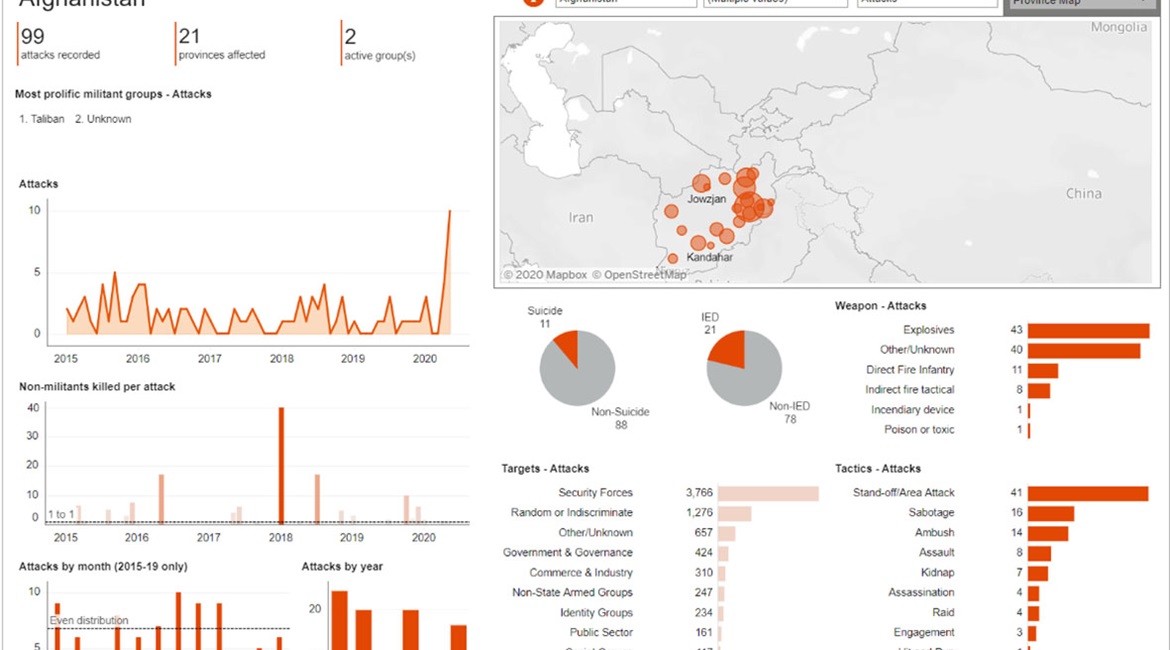Click the tallest 2018 bar in Non-militants killed chart

(281, 465)
